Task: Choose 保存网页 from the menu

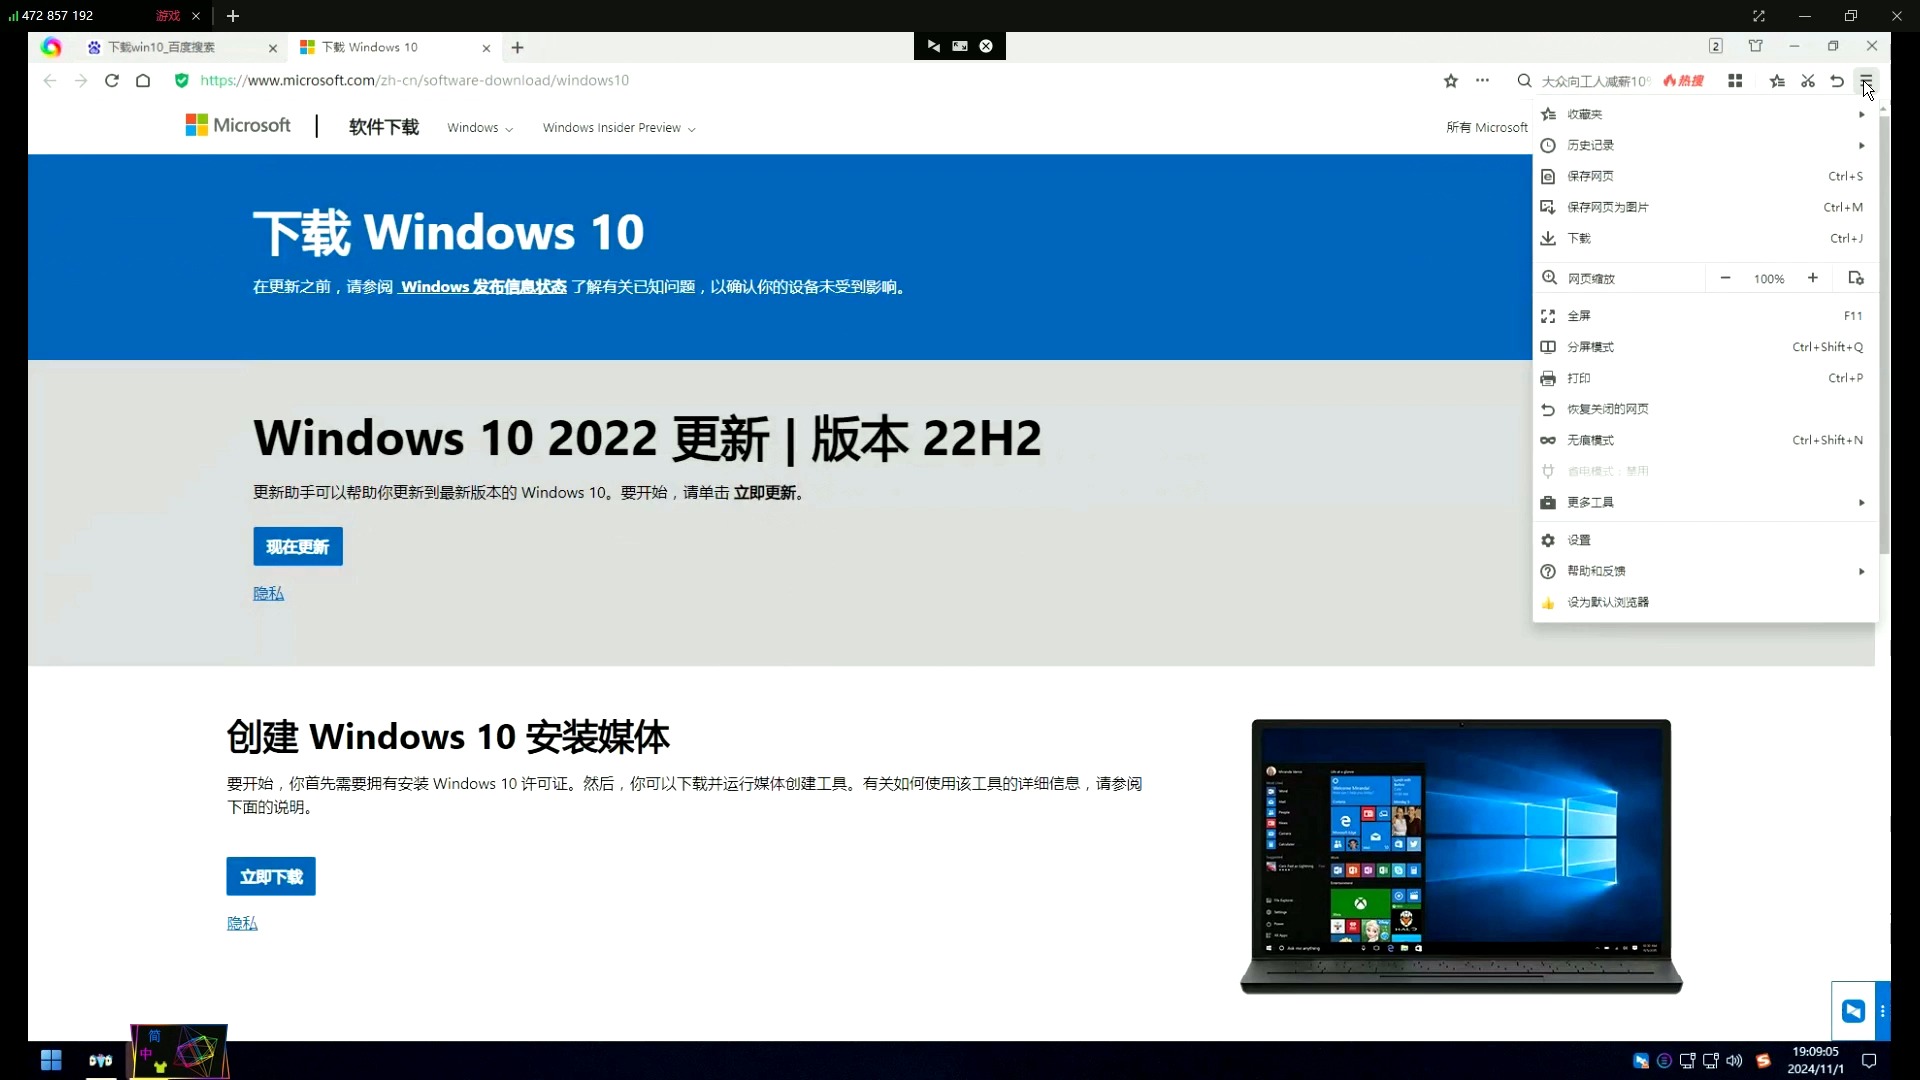Action: coord(1705,176)
